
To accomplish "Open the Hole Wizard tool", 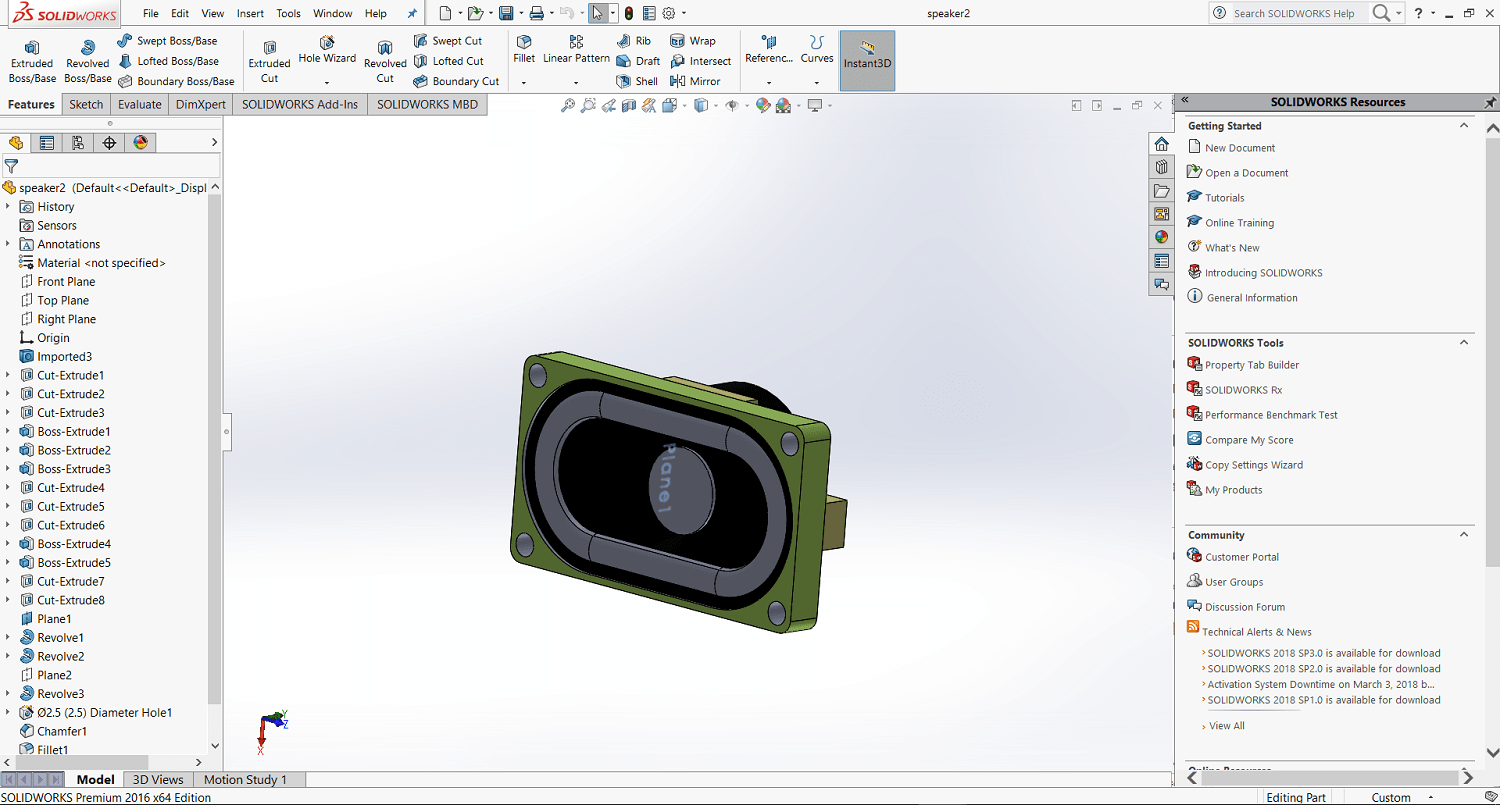I will (327, 50).
